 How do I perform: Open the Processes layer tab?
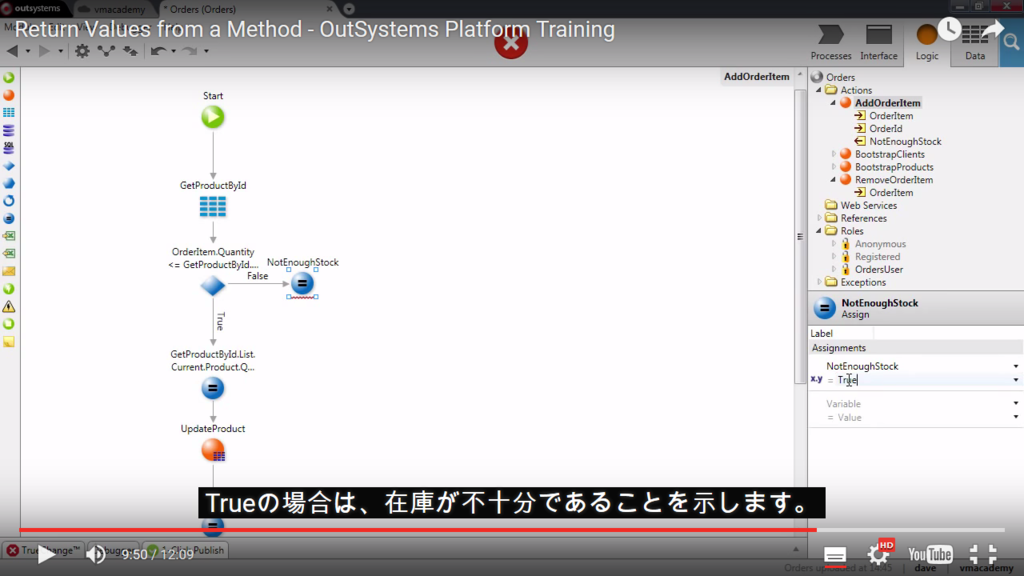pos(831,43)
